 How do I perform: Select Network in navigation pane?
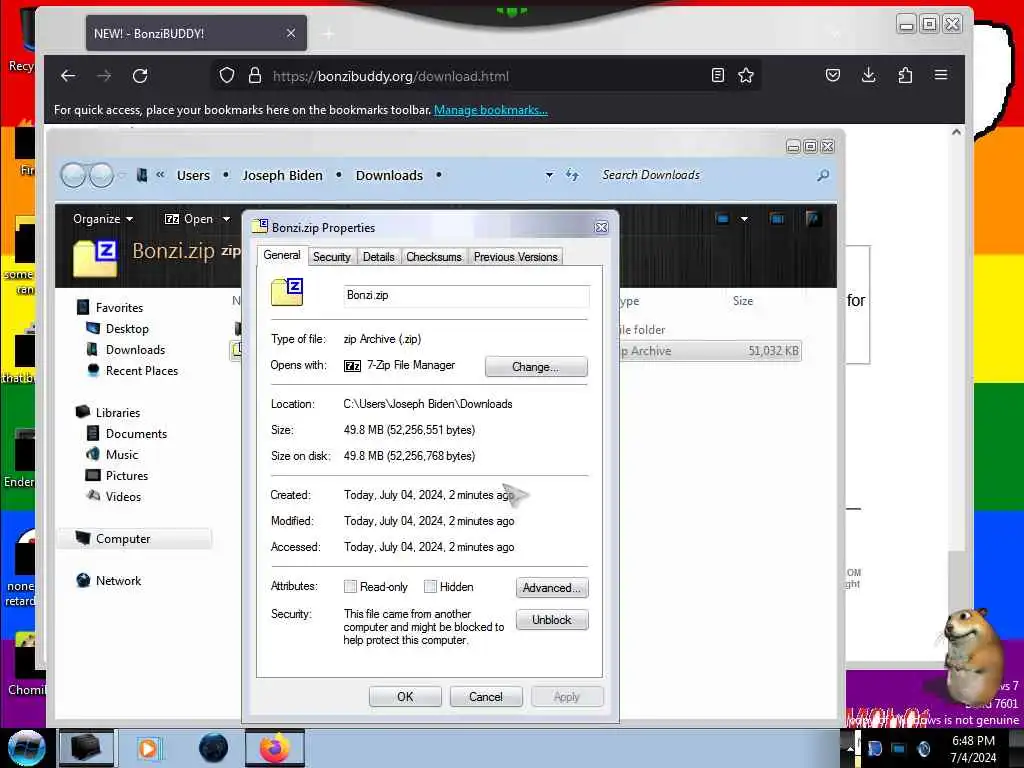point(118,581)
